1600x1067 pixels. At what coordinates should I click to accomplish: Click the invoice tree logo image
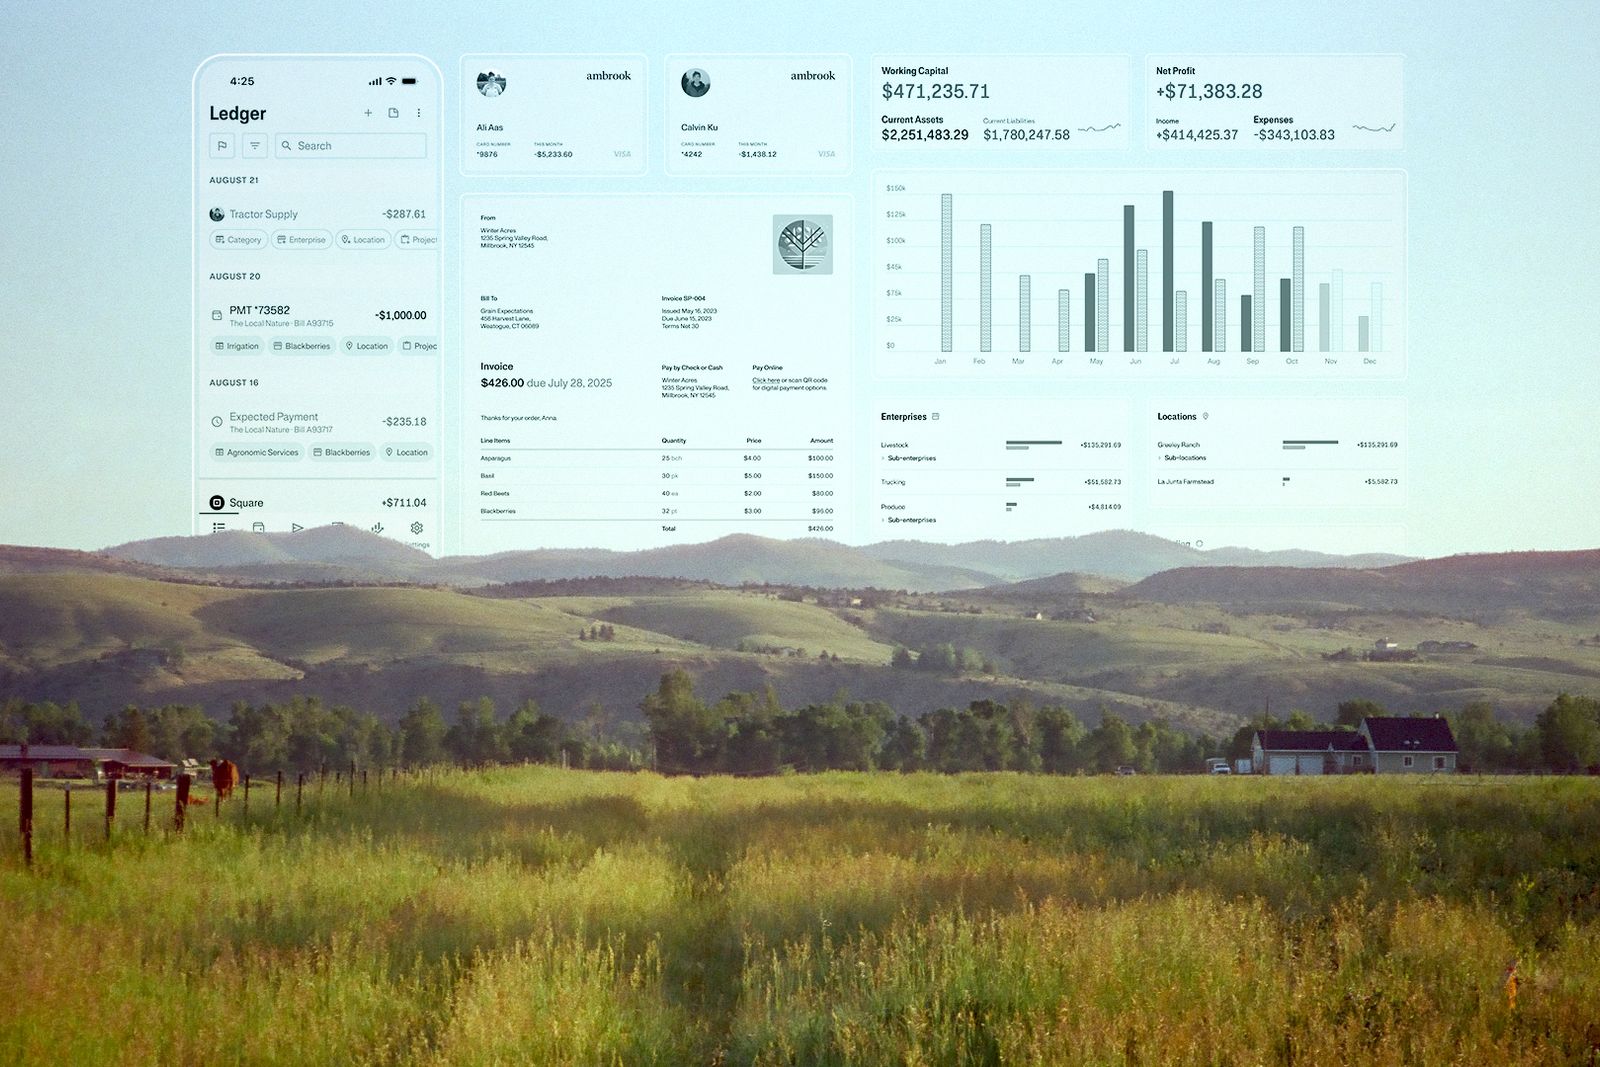tap(803, 245)
